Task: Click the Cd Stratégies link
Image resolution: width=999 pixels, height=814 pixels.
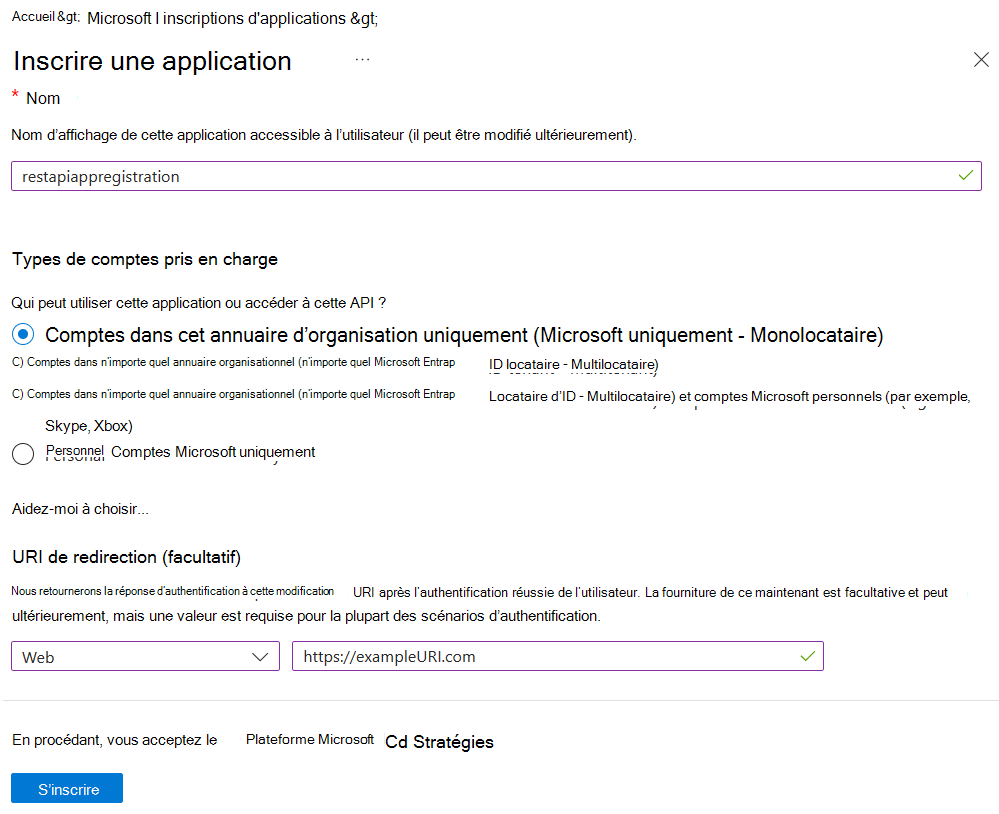Action: click(438, 741)
